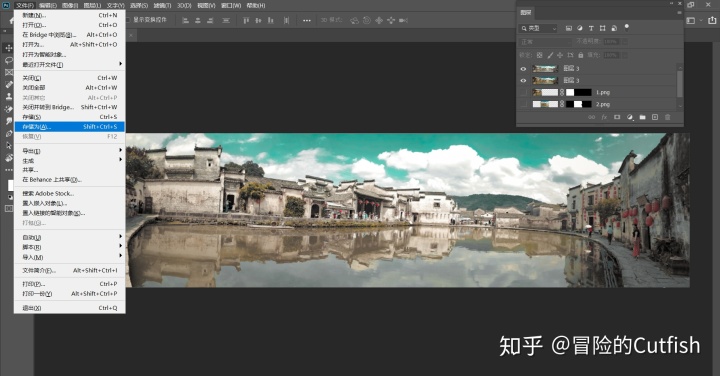Screen dimensions: 720x376
Task: Click lock position icon
Action: point(560,55)
